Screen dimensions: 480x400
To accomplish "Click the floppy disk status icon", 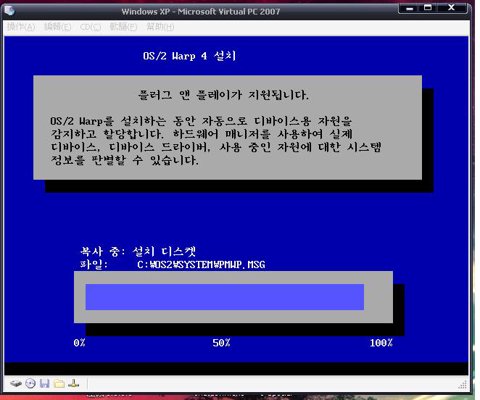I will tap(45, 384).
